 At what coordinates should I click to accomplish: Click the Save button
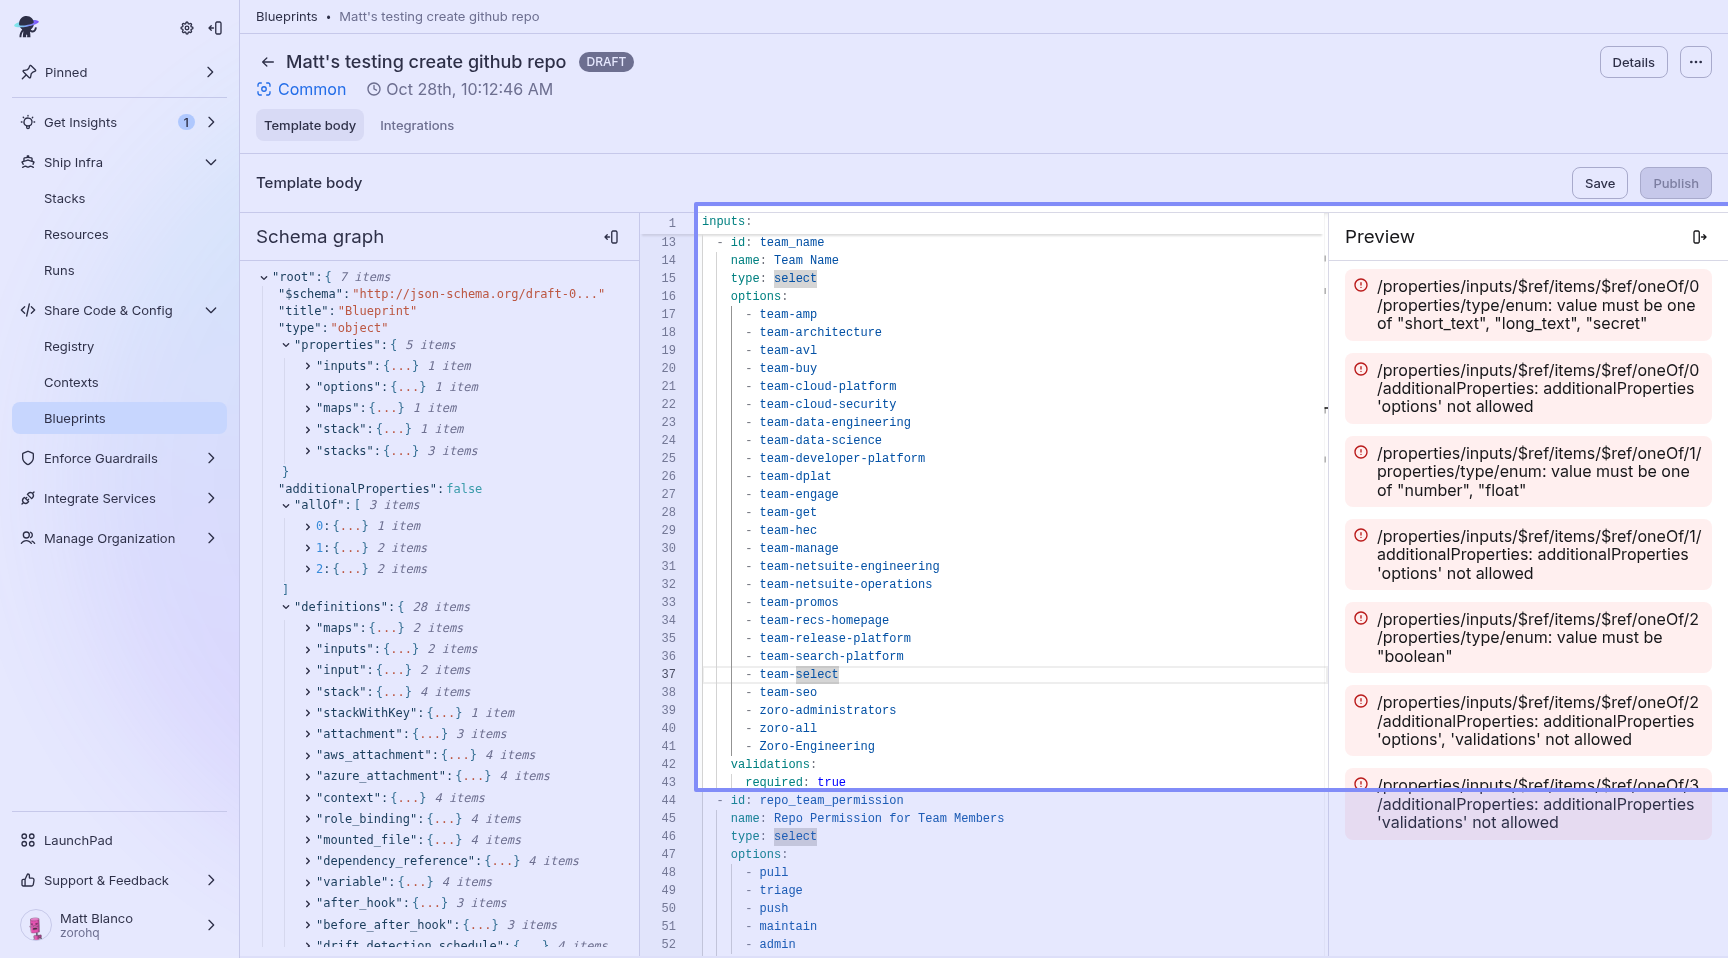(x=1599, y=184)
